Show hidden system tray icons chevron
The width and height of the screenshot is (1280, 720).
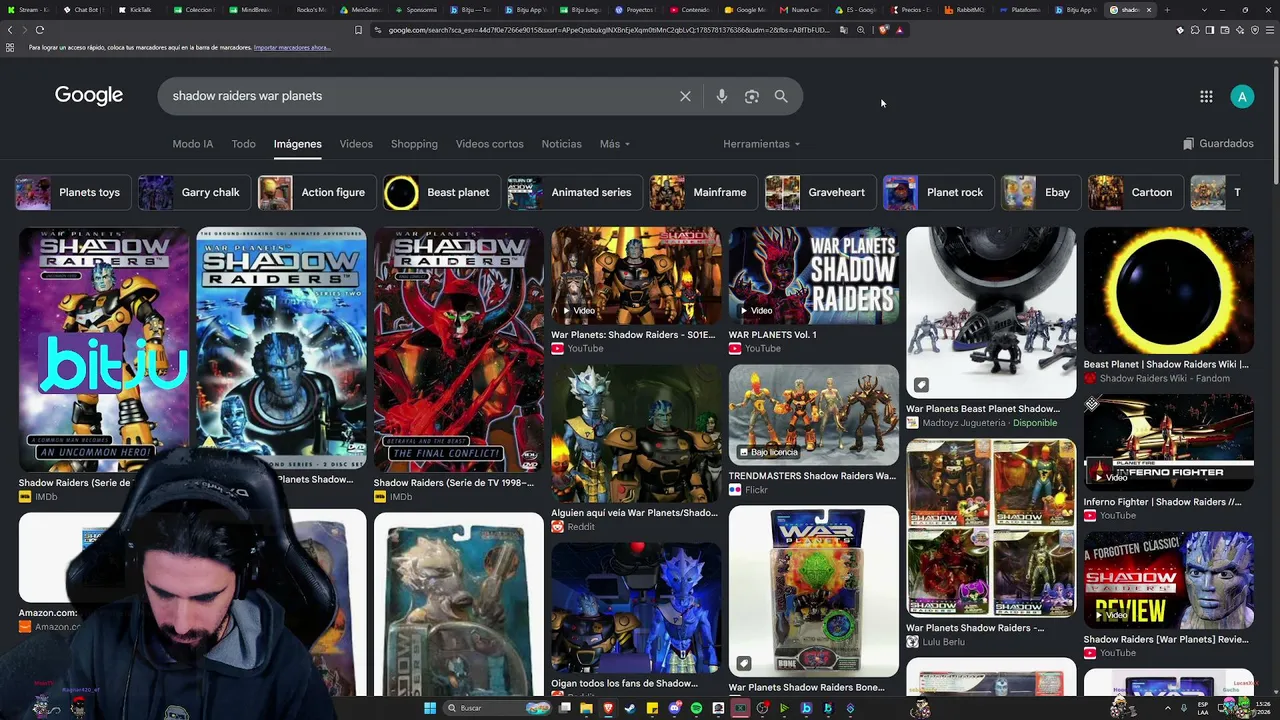click(x=1167, y=708)
